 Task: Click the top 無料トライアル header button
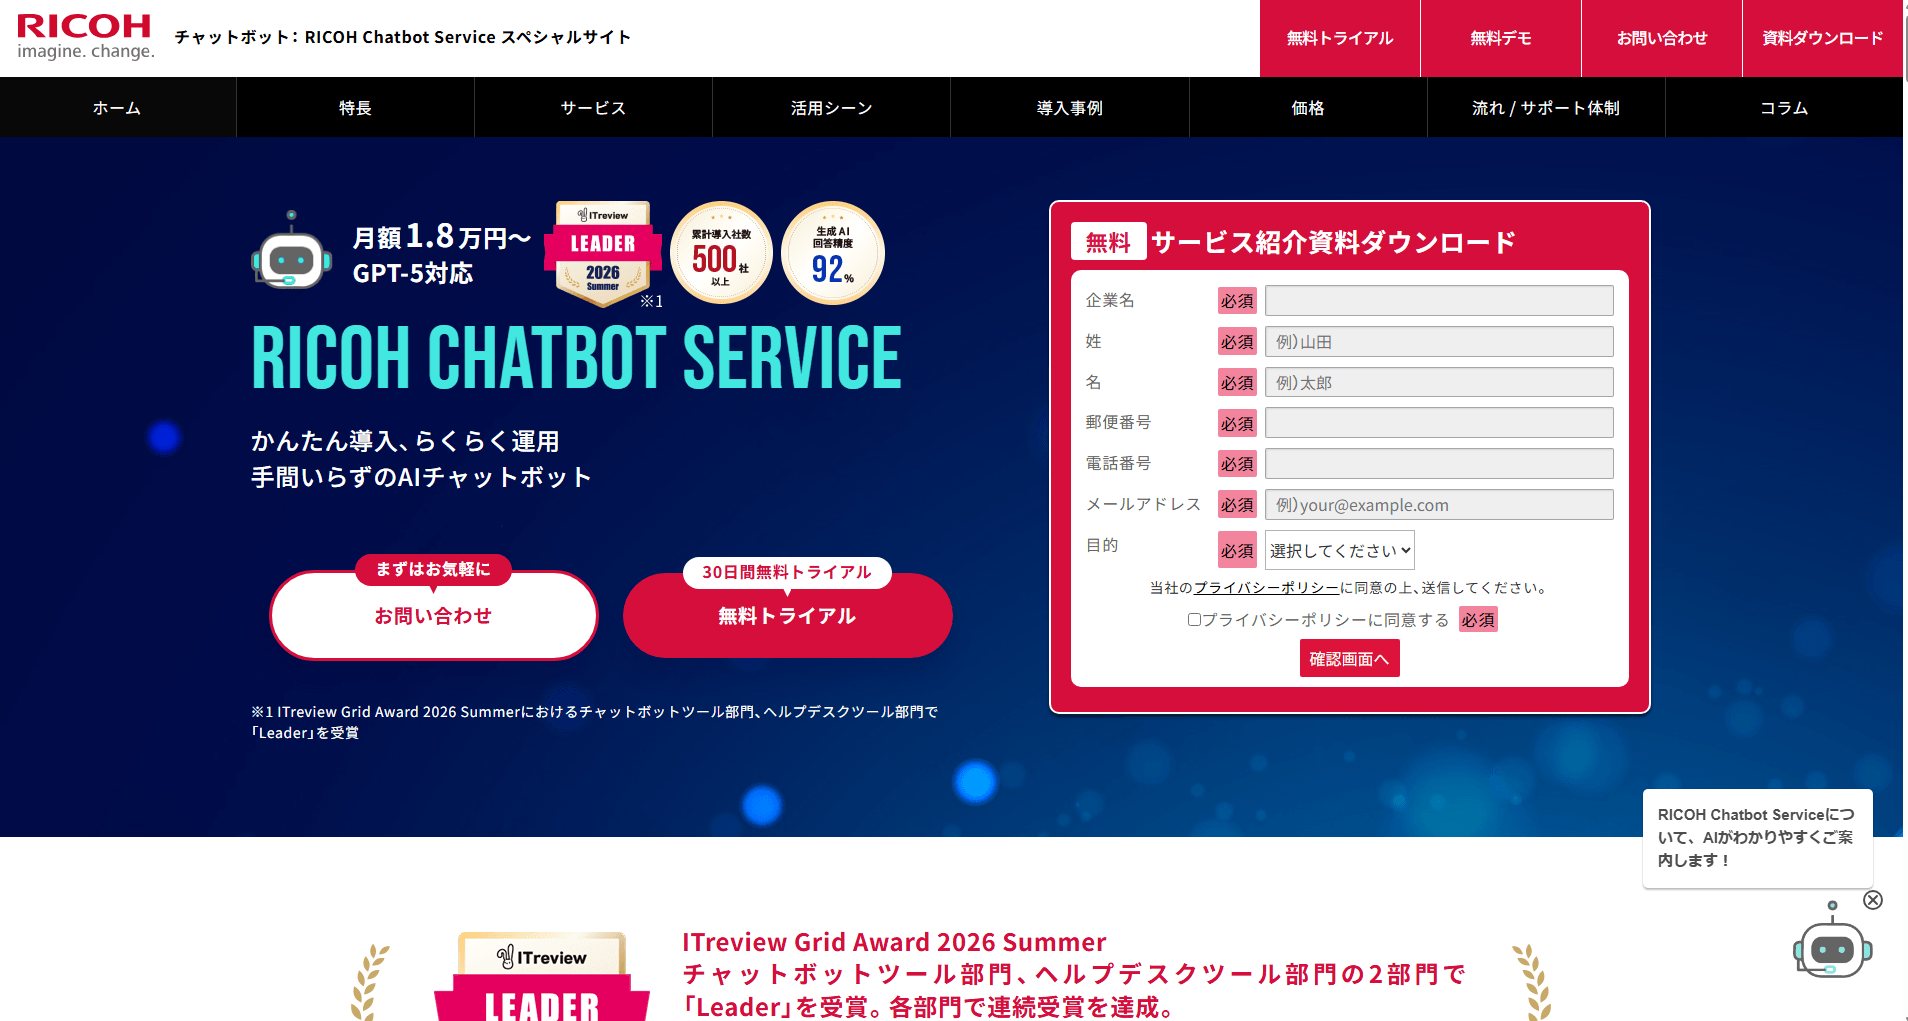[x=1340, y=38]
